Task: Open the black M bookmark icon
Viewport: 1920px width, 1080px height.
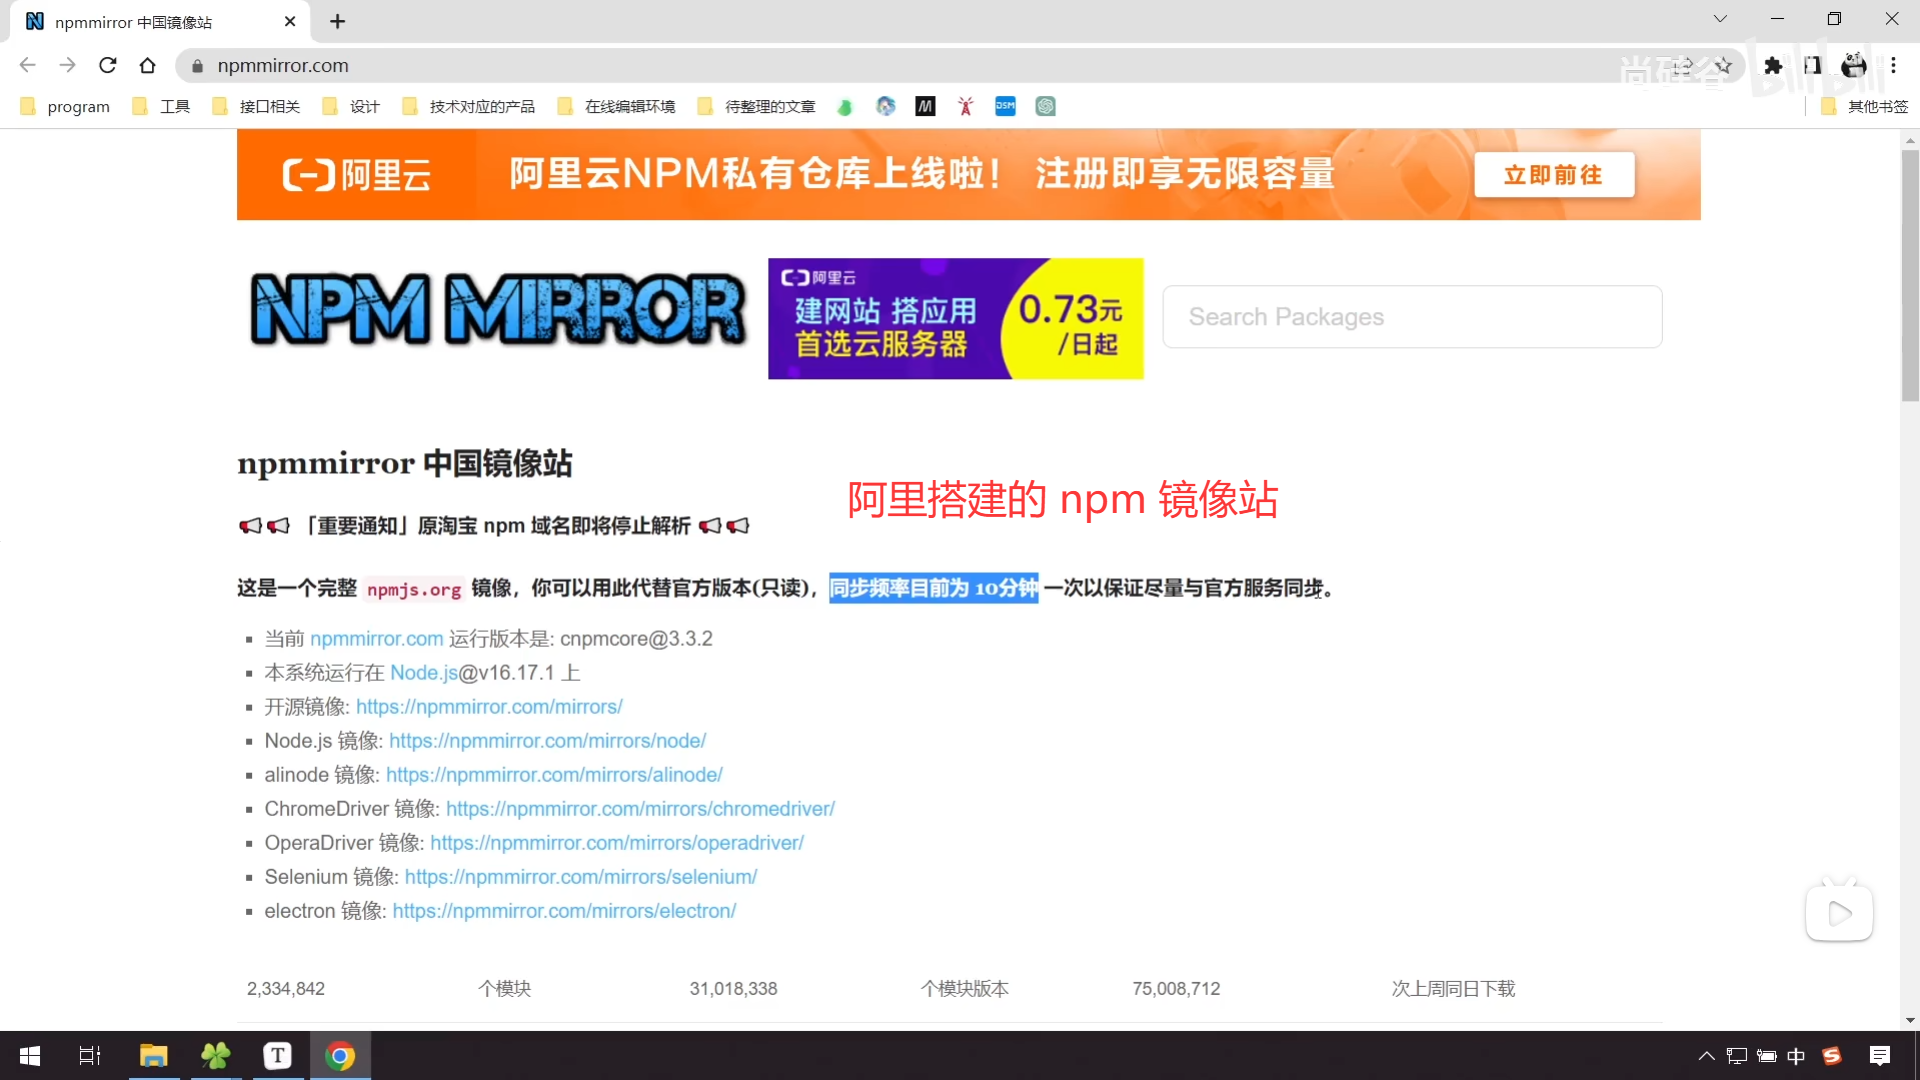Action: (925, 106)
